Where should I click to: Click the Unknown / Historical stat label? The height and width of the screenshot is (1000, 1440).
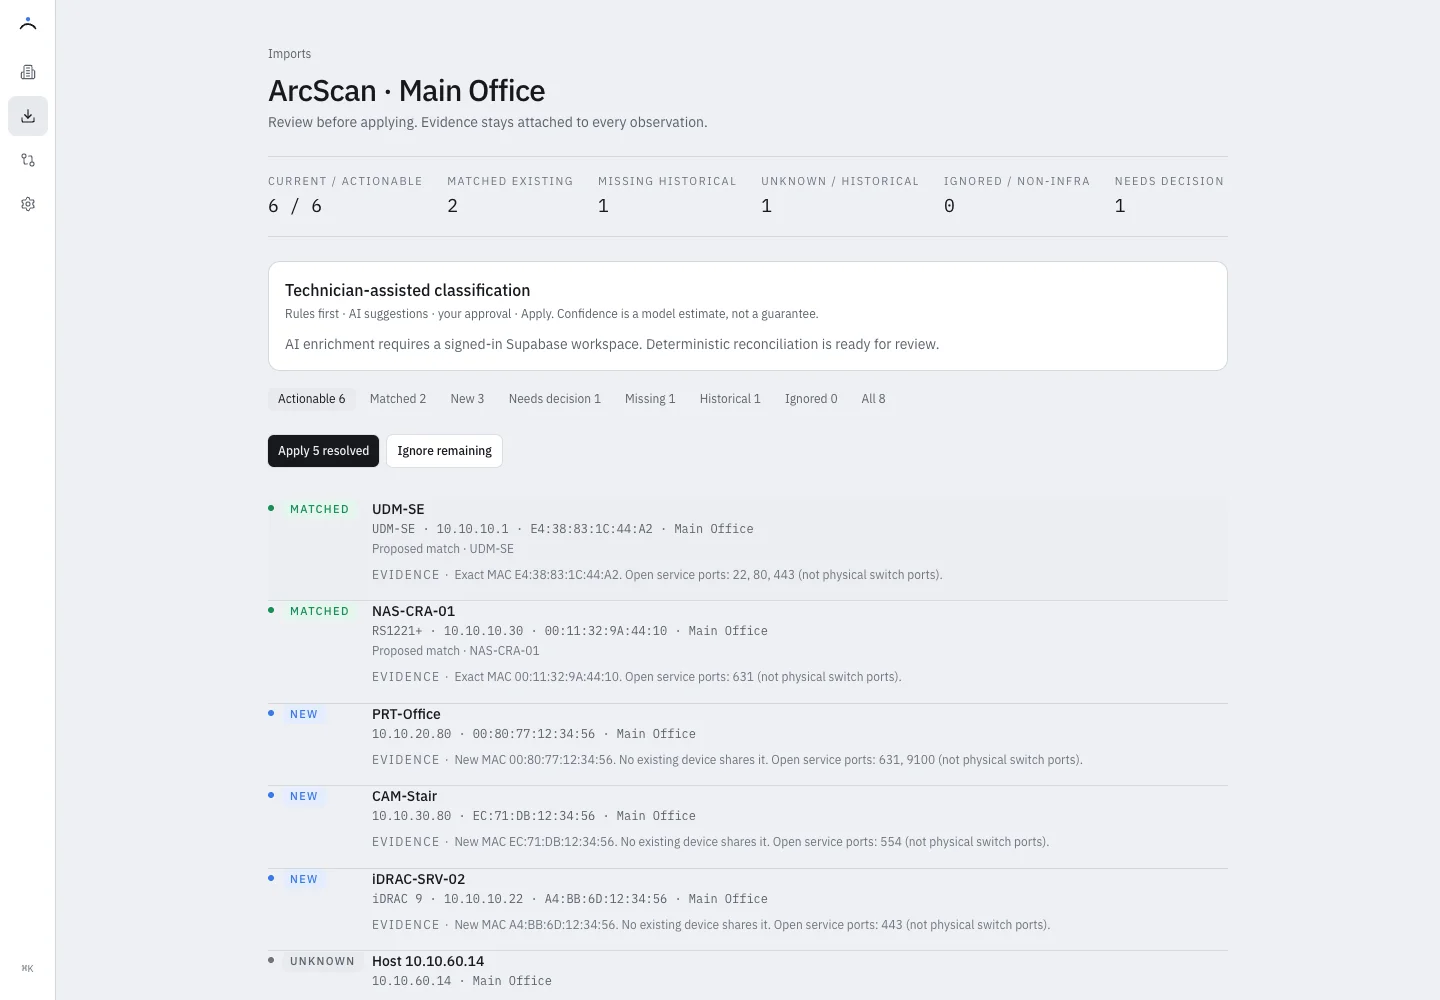pyautogui.click(x=840, y=181)
